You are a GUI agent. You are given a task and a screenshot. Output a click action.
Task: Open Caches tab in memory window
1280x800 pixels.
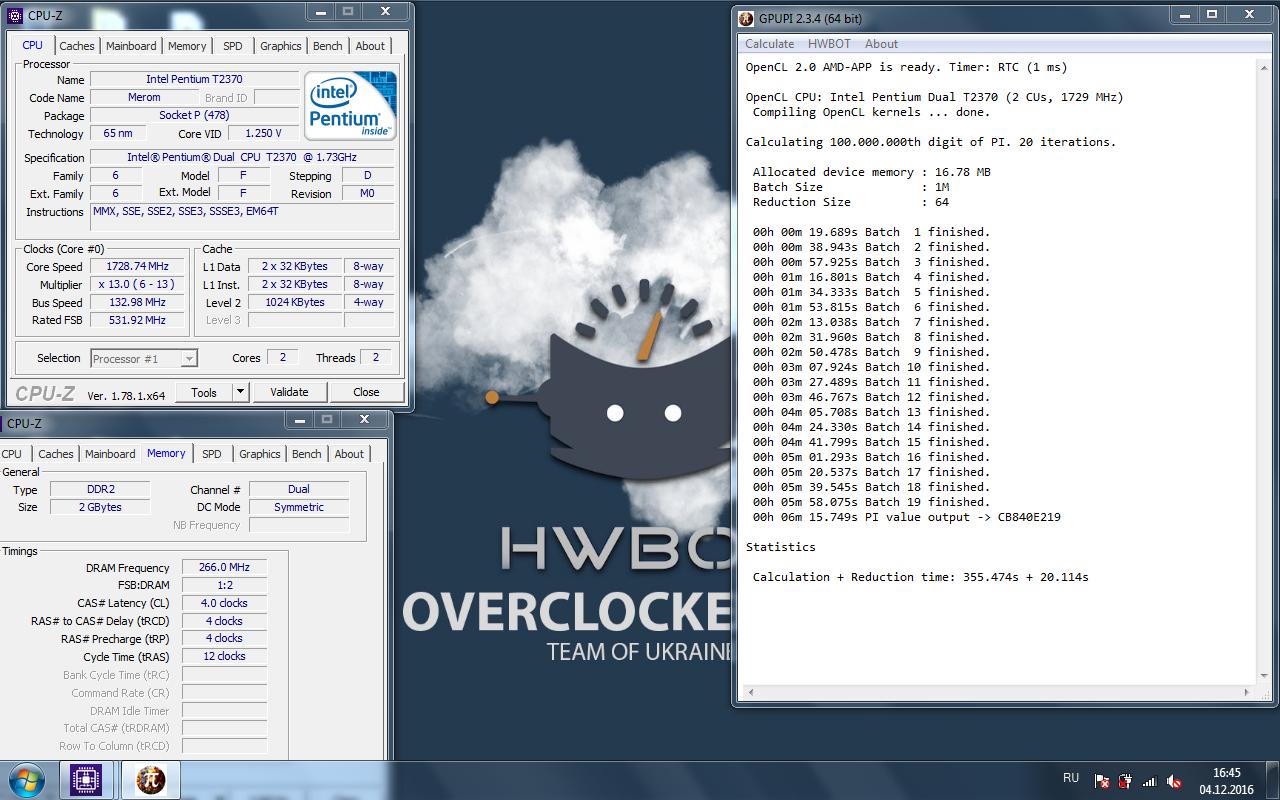(x=56, y=454)
